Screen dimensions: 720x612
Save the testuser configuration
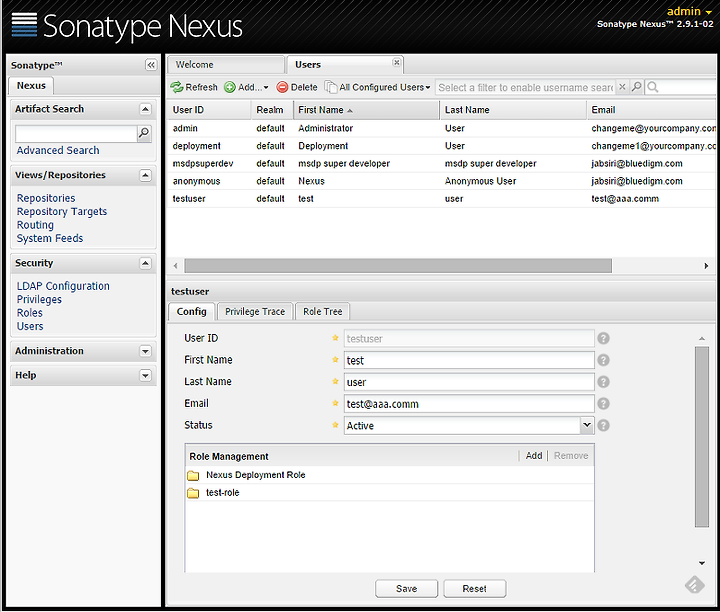[x=406, y=589]
